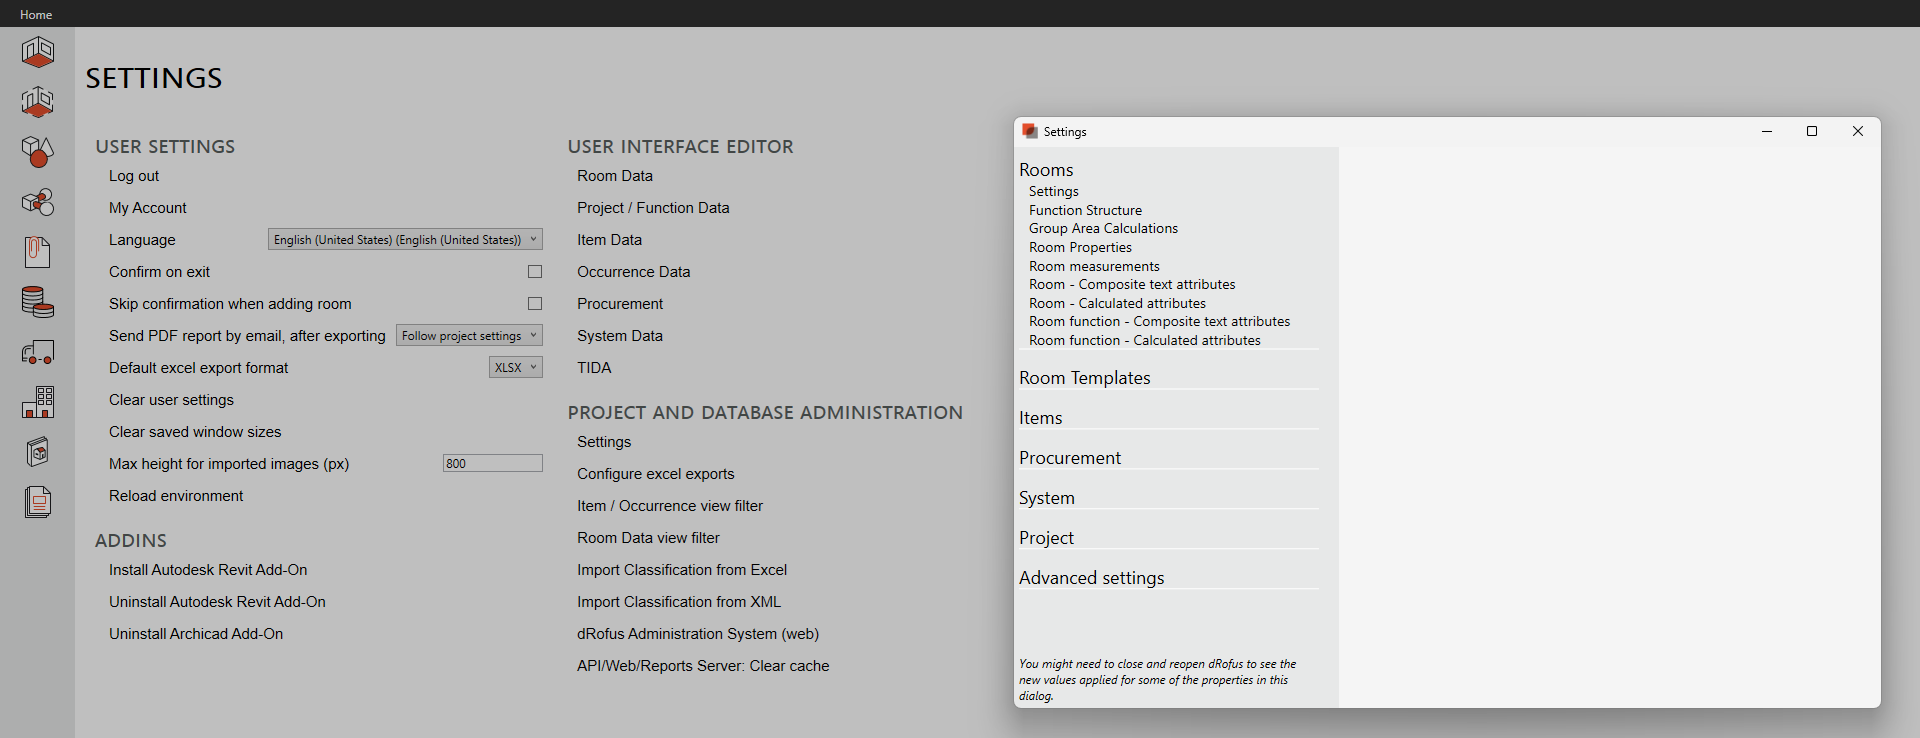Open the Send PDF report by email dropdown

469,336
